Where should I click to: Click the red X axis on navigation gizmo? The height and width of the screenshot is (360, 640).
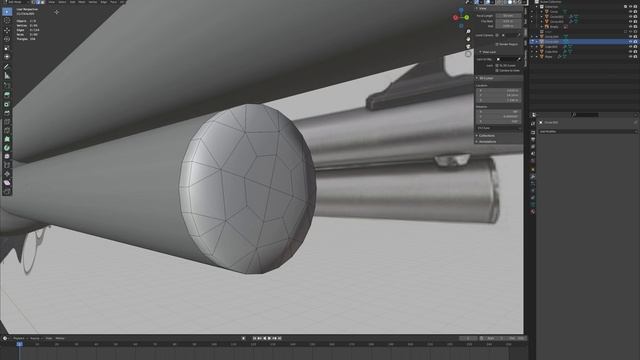pos(456,18)
